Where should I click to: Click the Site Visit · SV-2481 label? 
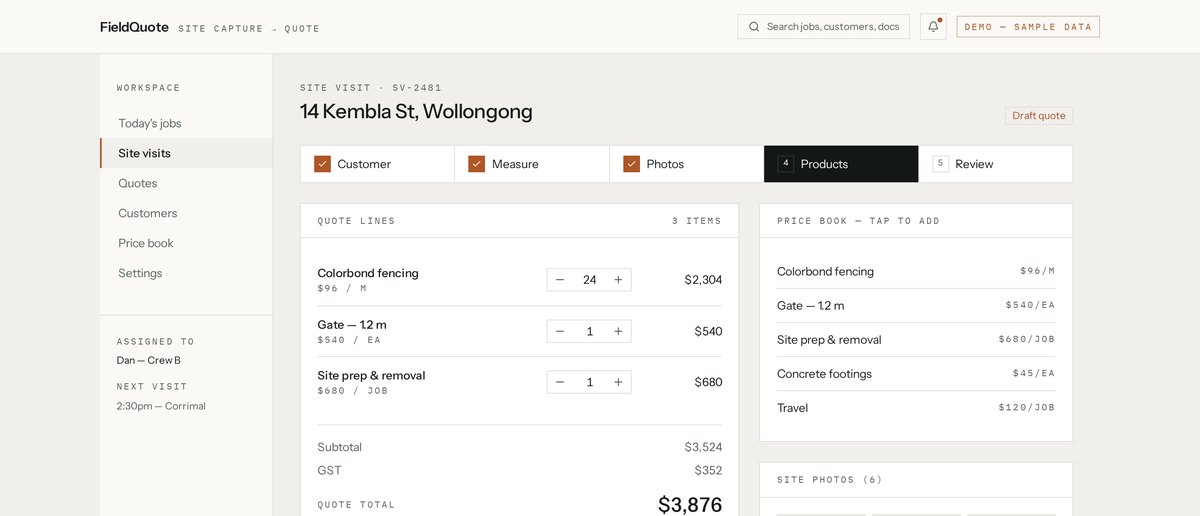[371, 88]
